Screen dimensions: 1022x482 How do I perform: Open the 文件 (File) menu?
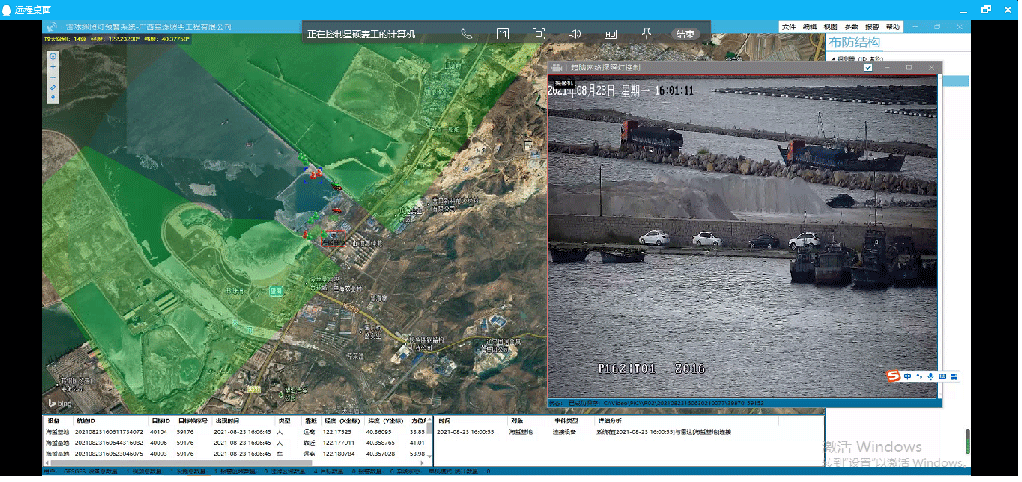pos(789,26)
